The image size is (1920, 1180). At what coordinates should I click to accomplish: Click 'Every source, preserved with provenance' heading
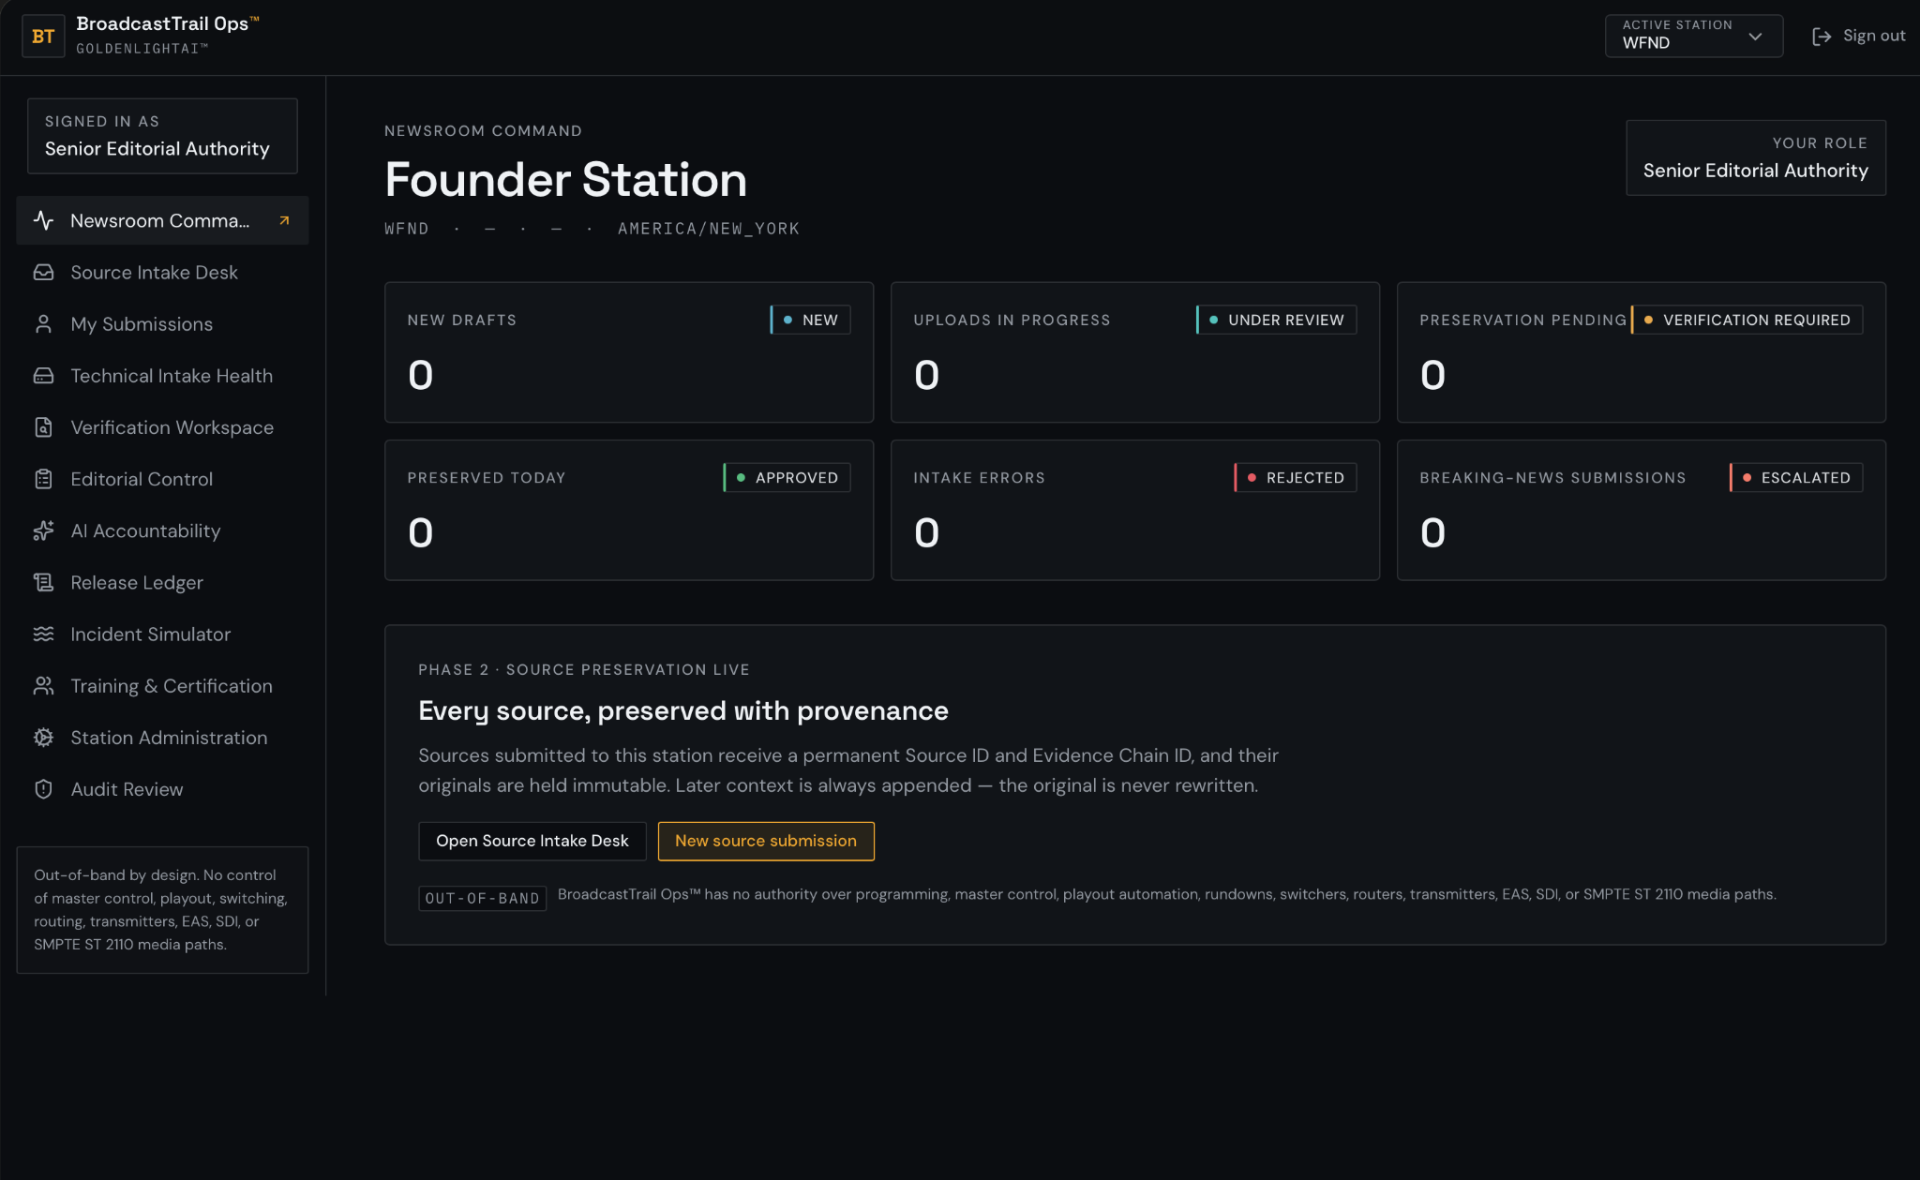683,711
